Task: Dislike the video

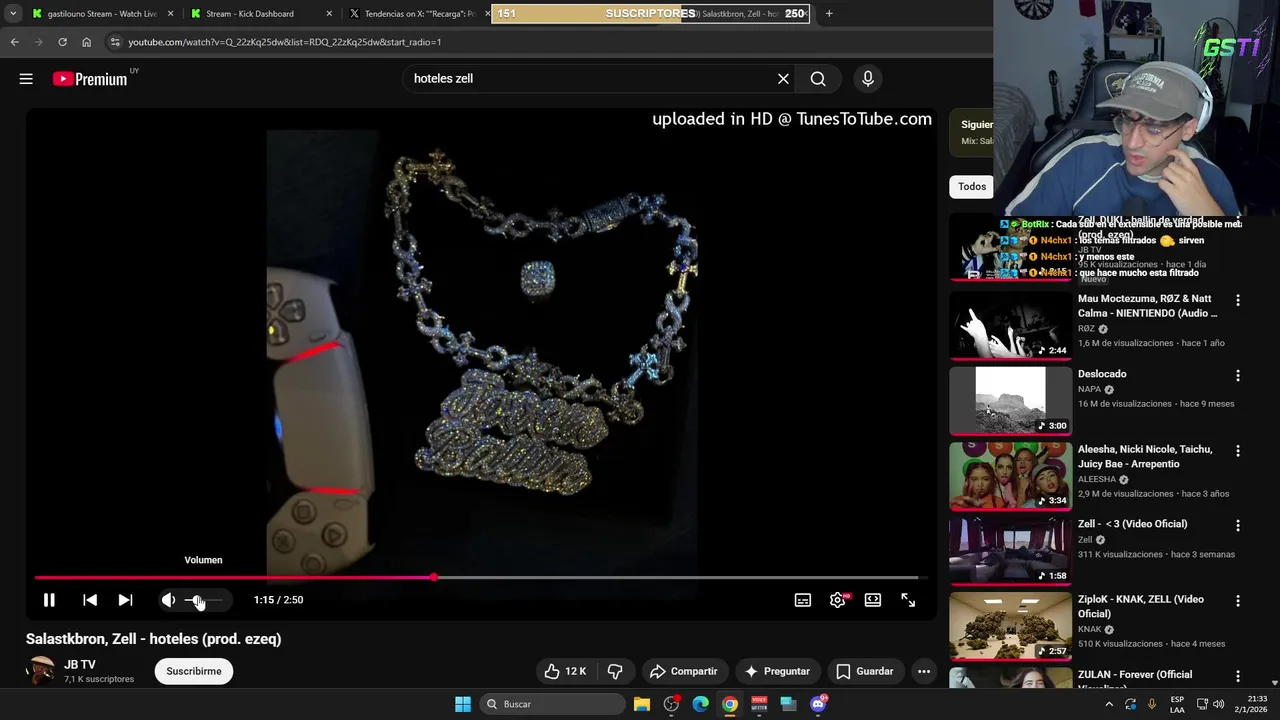Action: coord(615,671)
